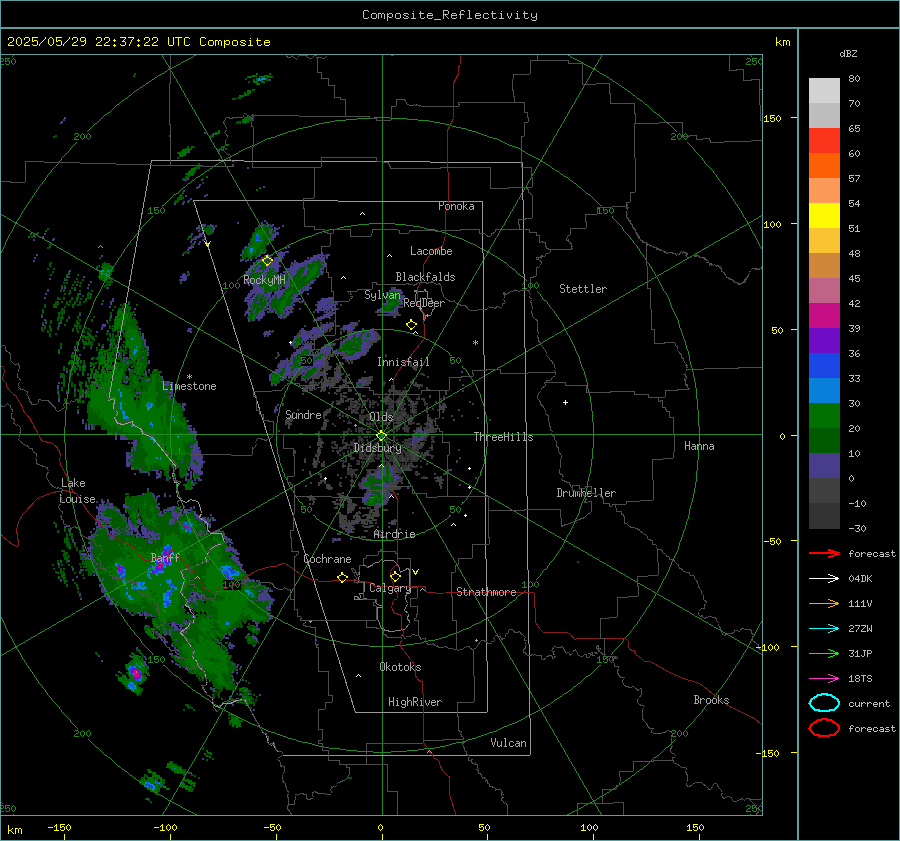Click the cyan current ellipse legend icon
900x841 pixels.
point(824,703)
